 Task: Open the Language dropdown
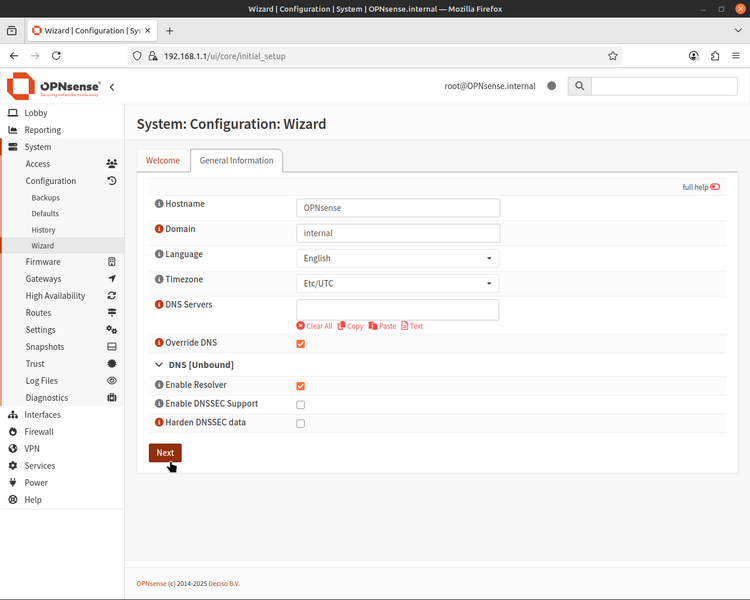click(x=397, y=258)
